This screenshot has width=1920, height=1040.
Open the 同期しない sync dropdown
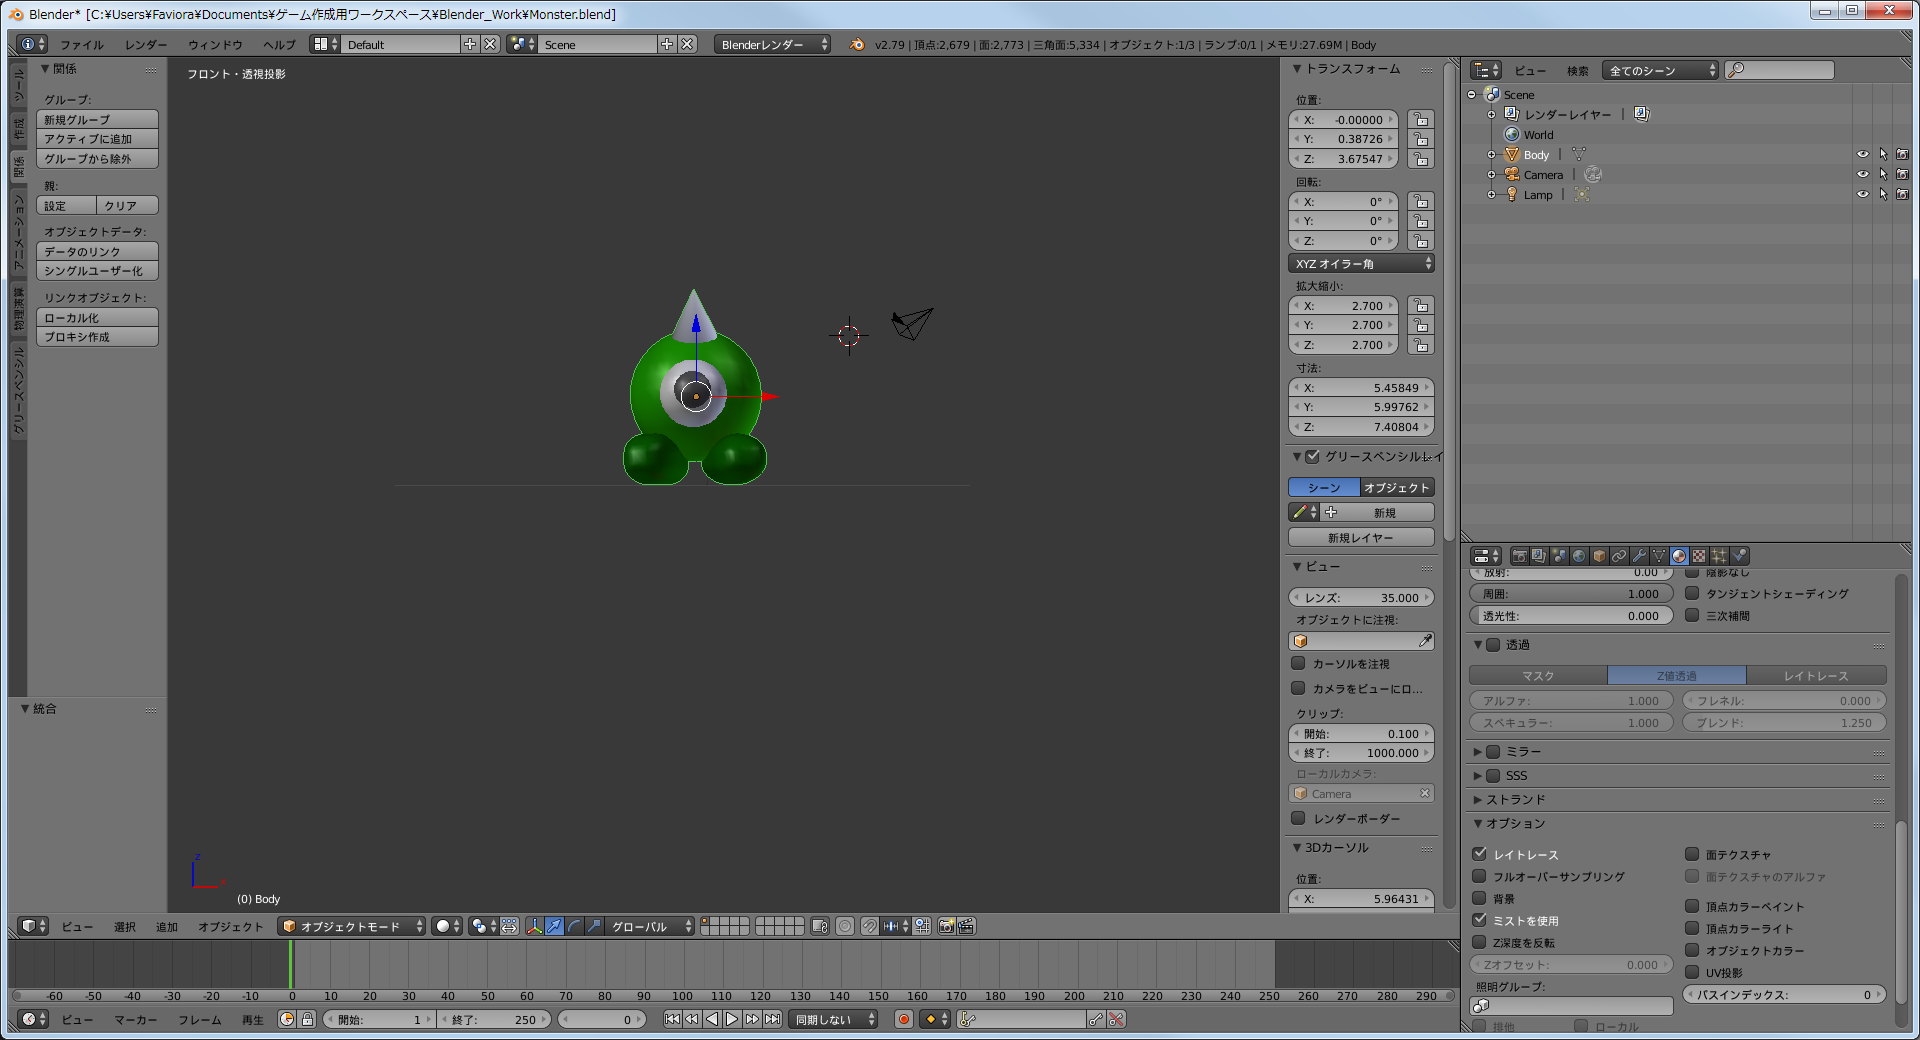(833, 1019)
